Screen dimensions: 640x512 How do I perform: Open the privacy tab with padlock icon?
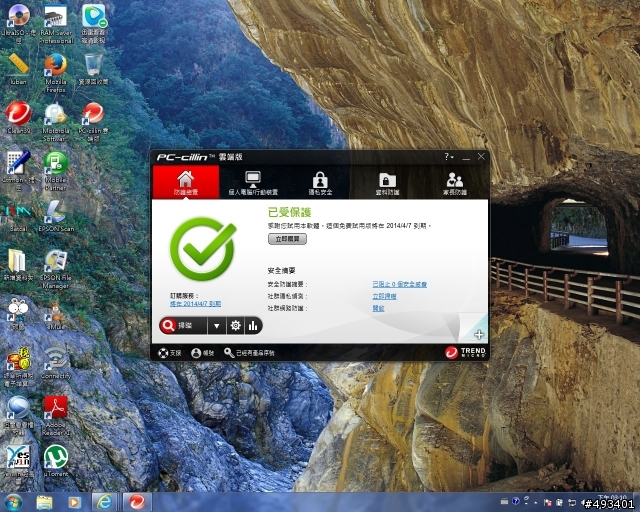tap(320, 183)
